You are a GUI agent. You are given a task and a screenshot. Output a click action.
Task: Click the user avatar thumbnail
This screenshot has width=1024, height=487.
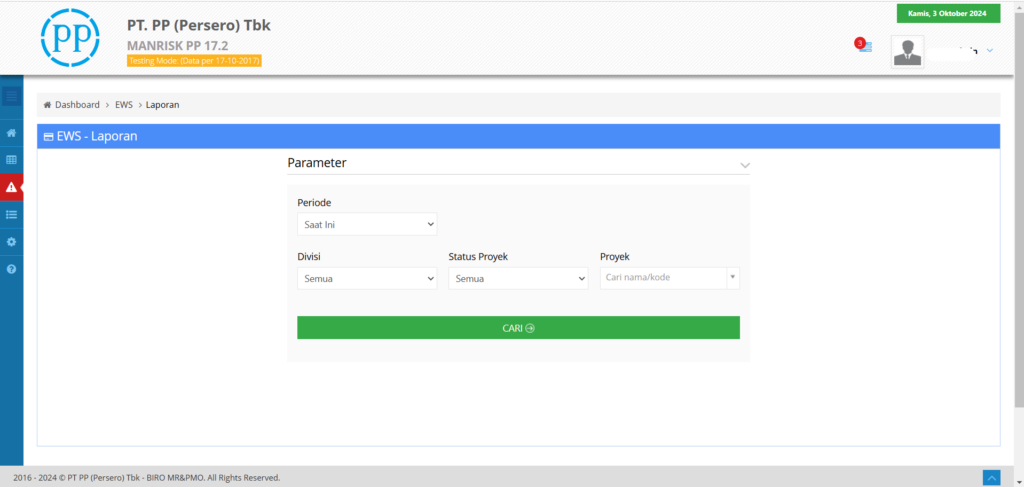click(908, 52)
